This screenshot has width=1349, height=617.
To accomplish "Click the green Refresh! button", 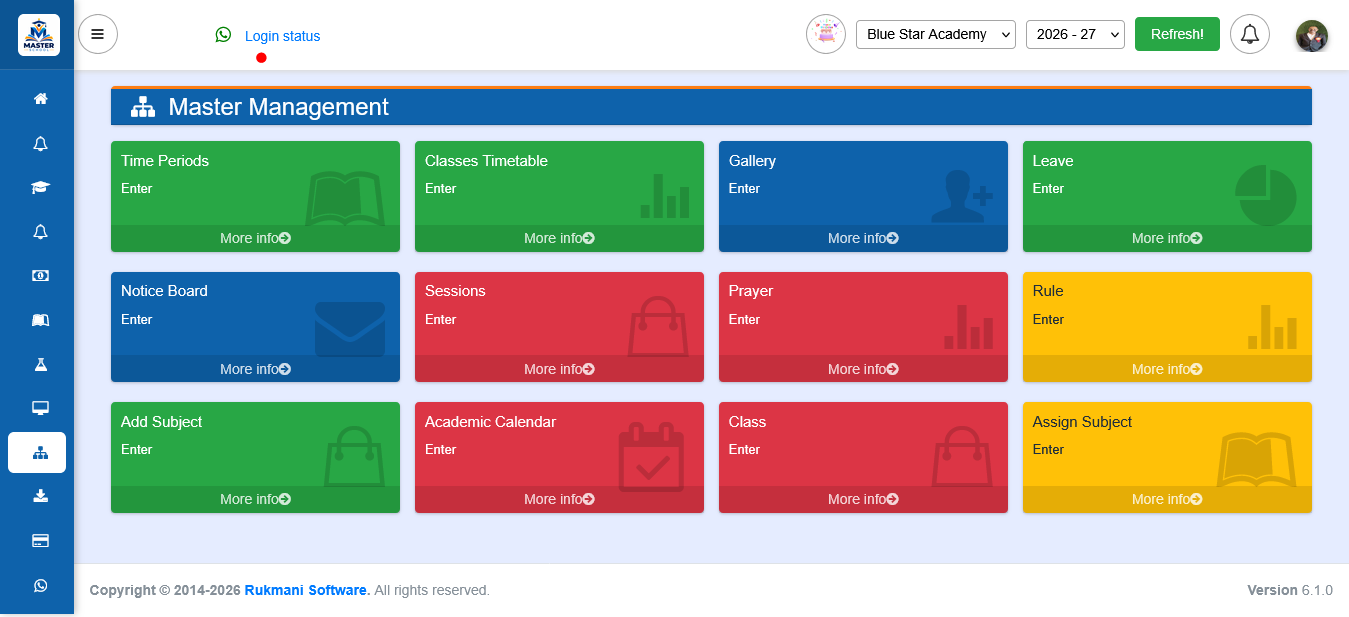I will [x=1177, y=34].
